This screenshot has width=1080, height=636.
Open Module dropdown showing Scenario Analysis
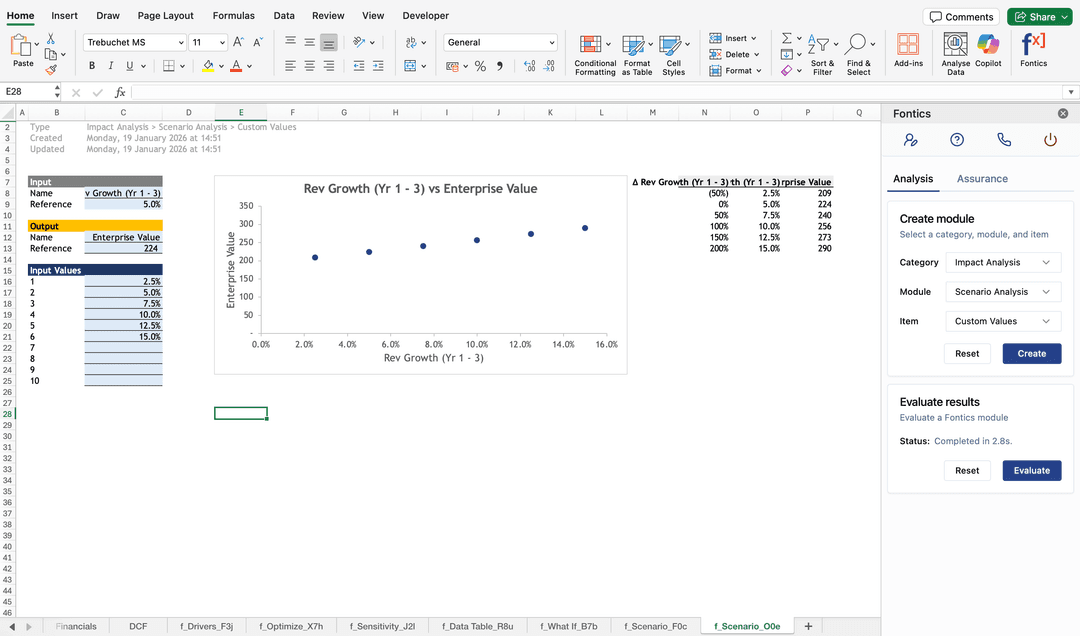point(1003,292)
